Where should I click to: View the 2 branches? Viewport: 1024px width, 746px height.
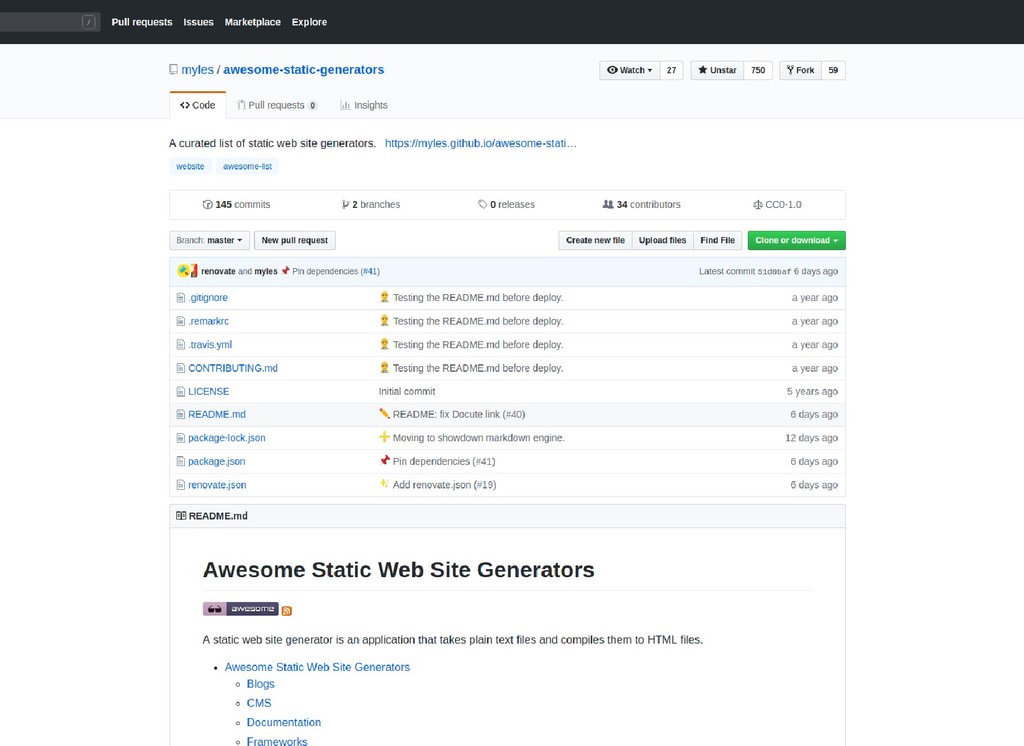(x=371, y=204)
